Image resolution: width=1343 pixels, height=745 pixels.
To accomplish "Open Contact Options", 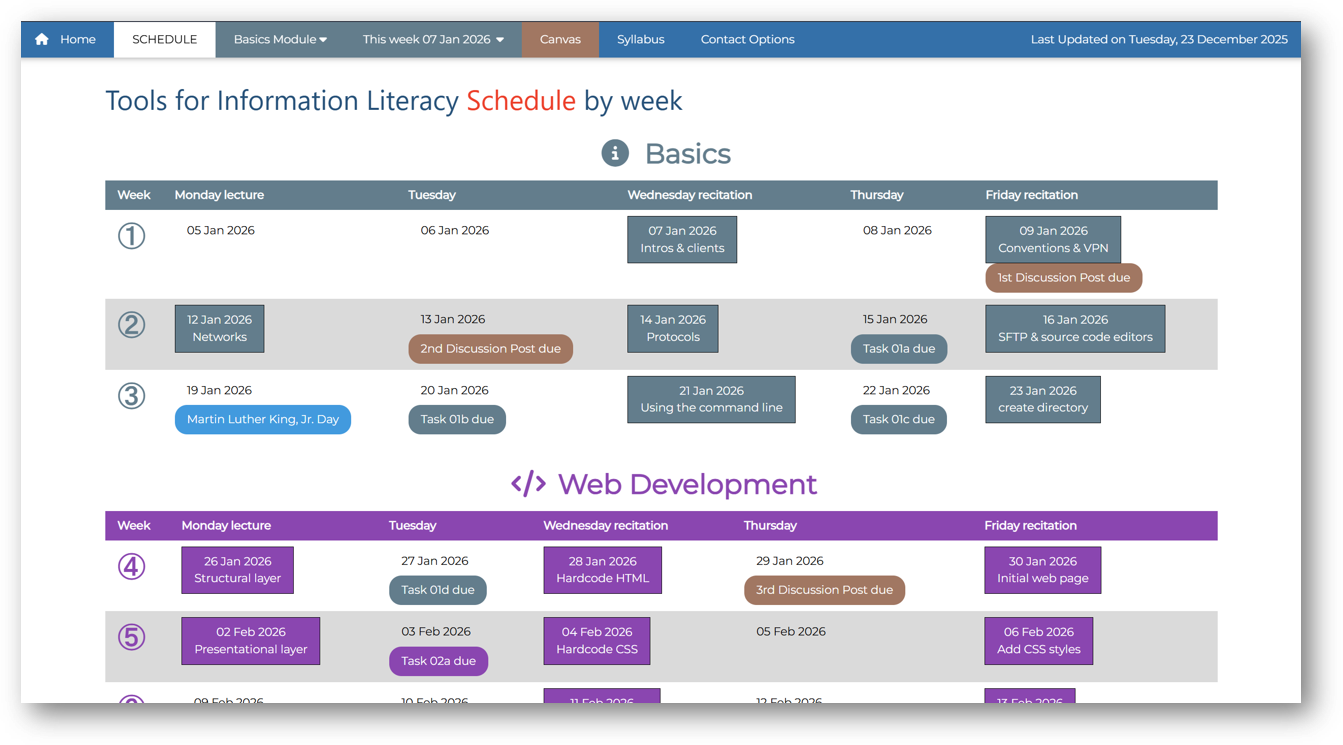I will click(747, 39).
